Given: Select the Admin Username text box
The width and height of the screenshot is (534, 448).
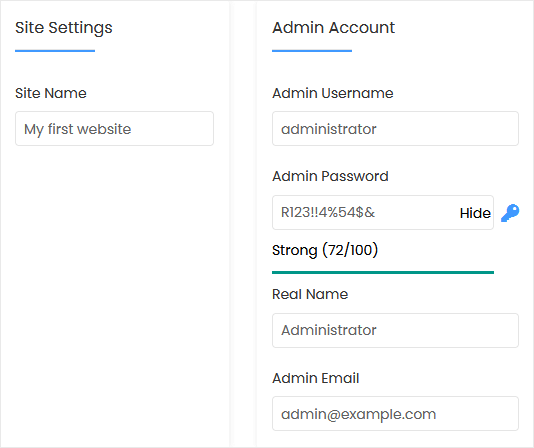Looking at the screenshot, I should point(395,128).
